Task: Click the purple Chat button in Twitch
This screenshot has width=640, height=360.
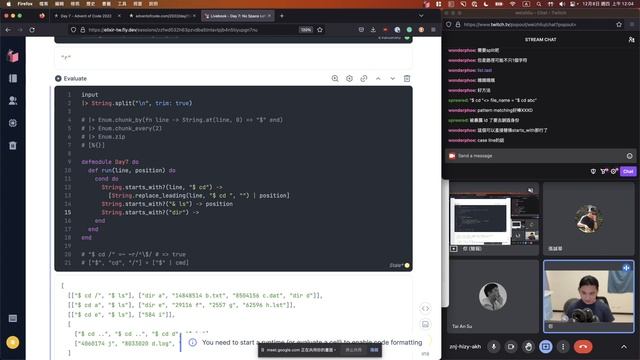Action: pos(628,171)
